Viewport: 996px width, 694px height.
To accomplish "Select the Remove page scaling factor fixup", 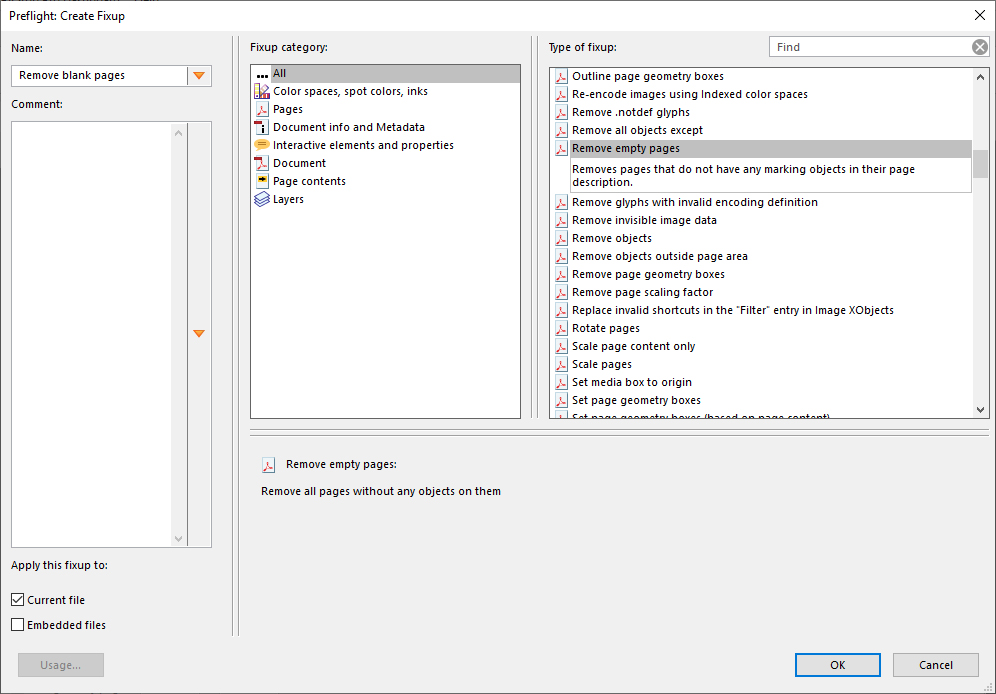I will click(640, 292).
